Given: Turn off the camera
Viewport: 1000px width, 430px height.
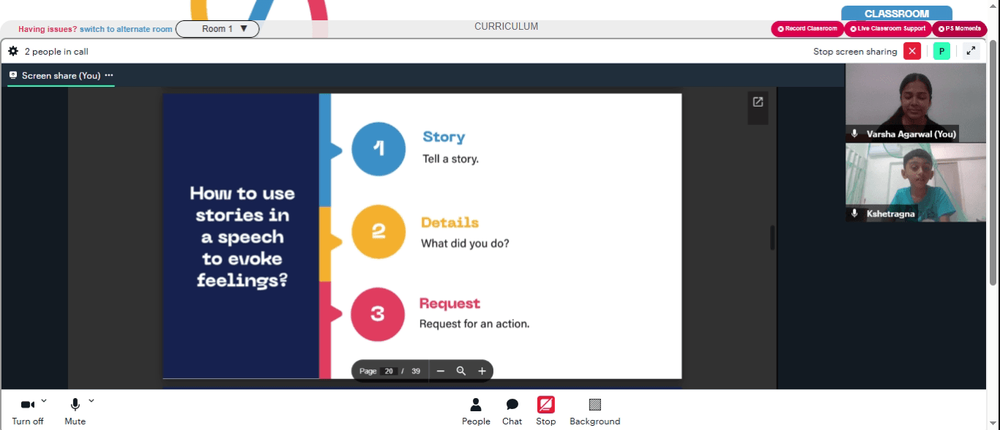Looking at the screenshot, I should click(27, 411).
